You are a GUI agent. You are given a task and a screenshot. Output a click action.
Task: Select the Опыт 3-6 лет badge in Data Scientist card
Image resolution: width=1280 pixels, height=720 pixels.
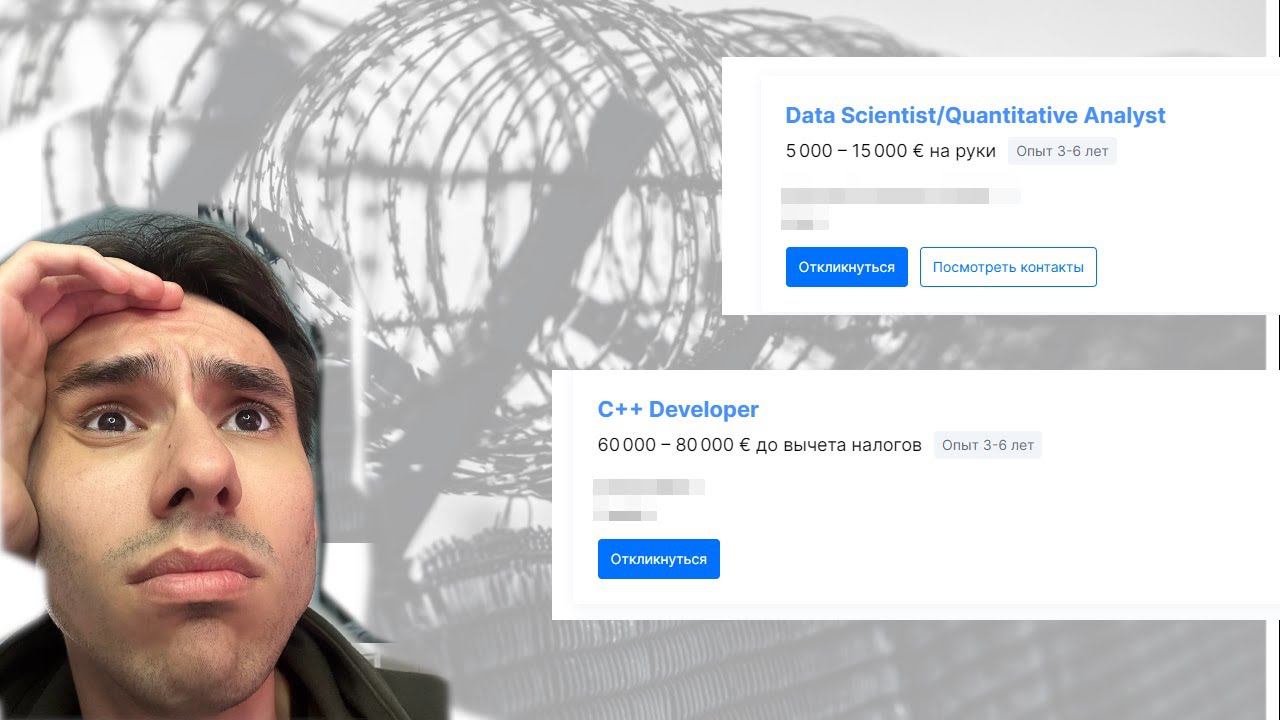[1062, 151]
